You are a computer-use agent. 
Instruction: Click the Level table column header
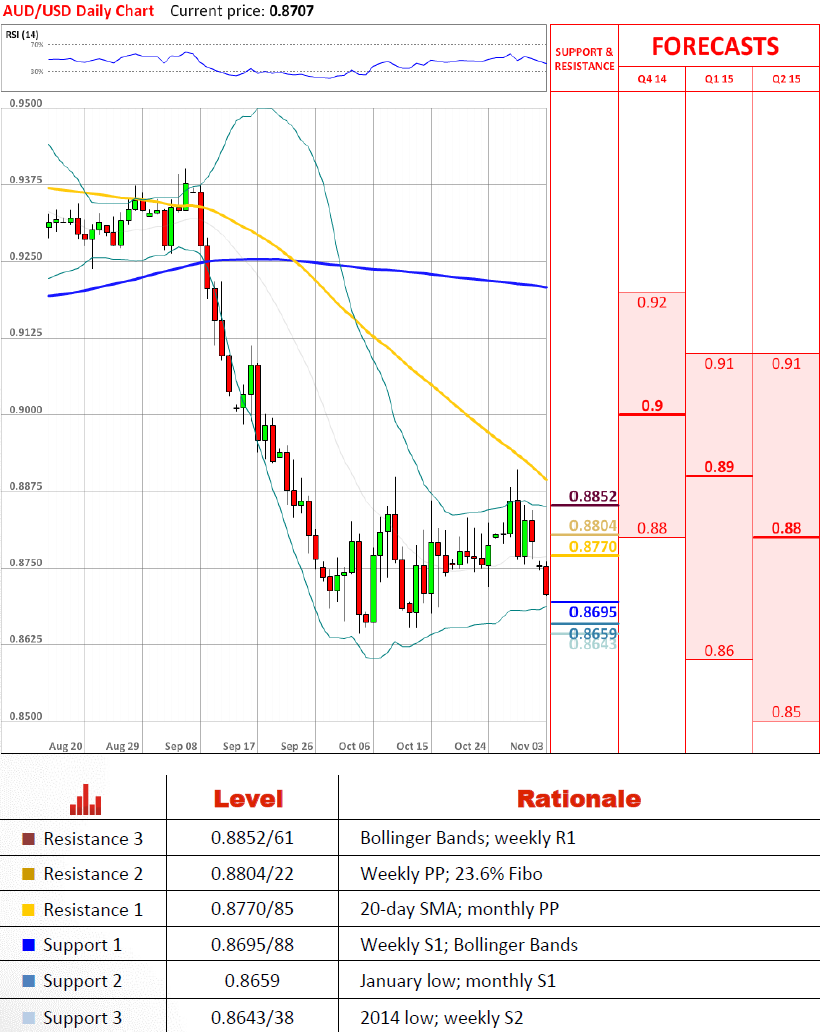pos(248,799)
